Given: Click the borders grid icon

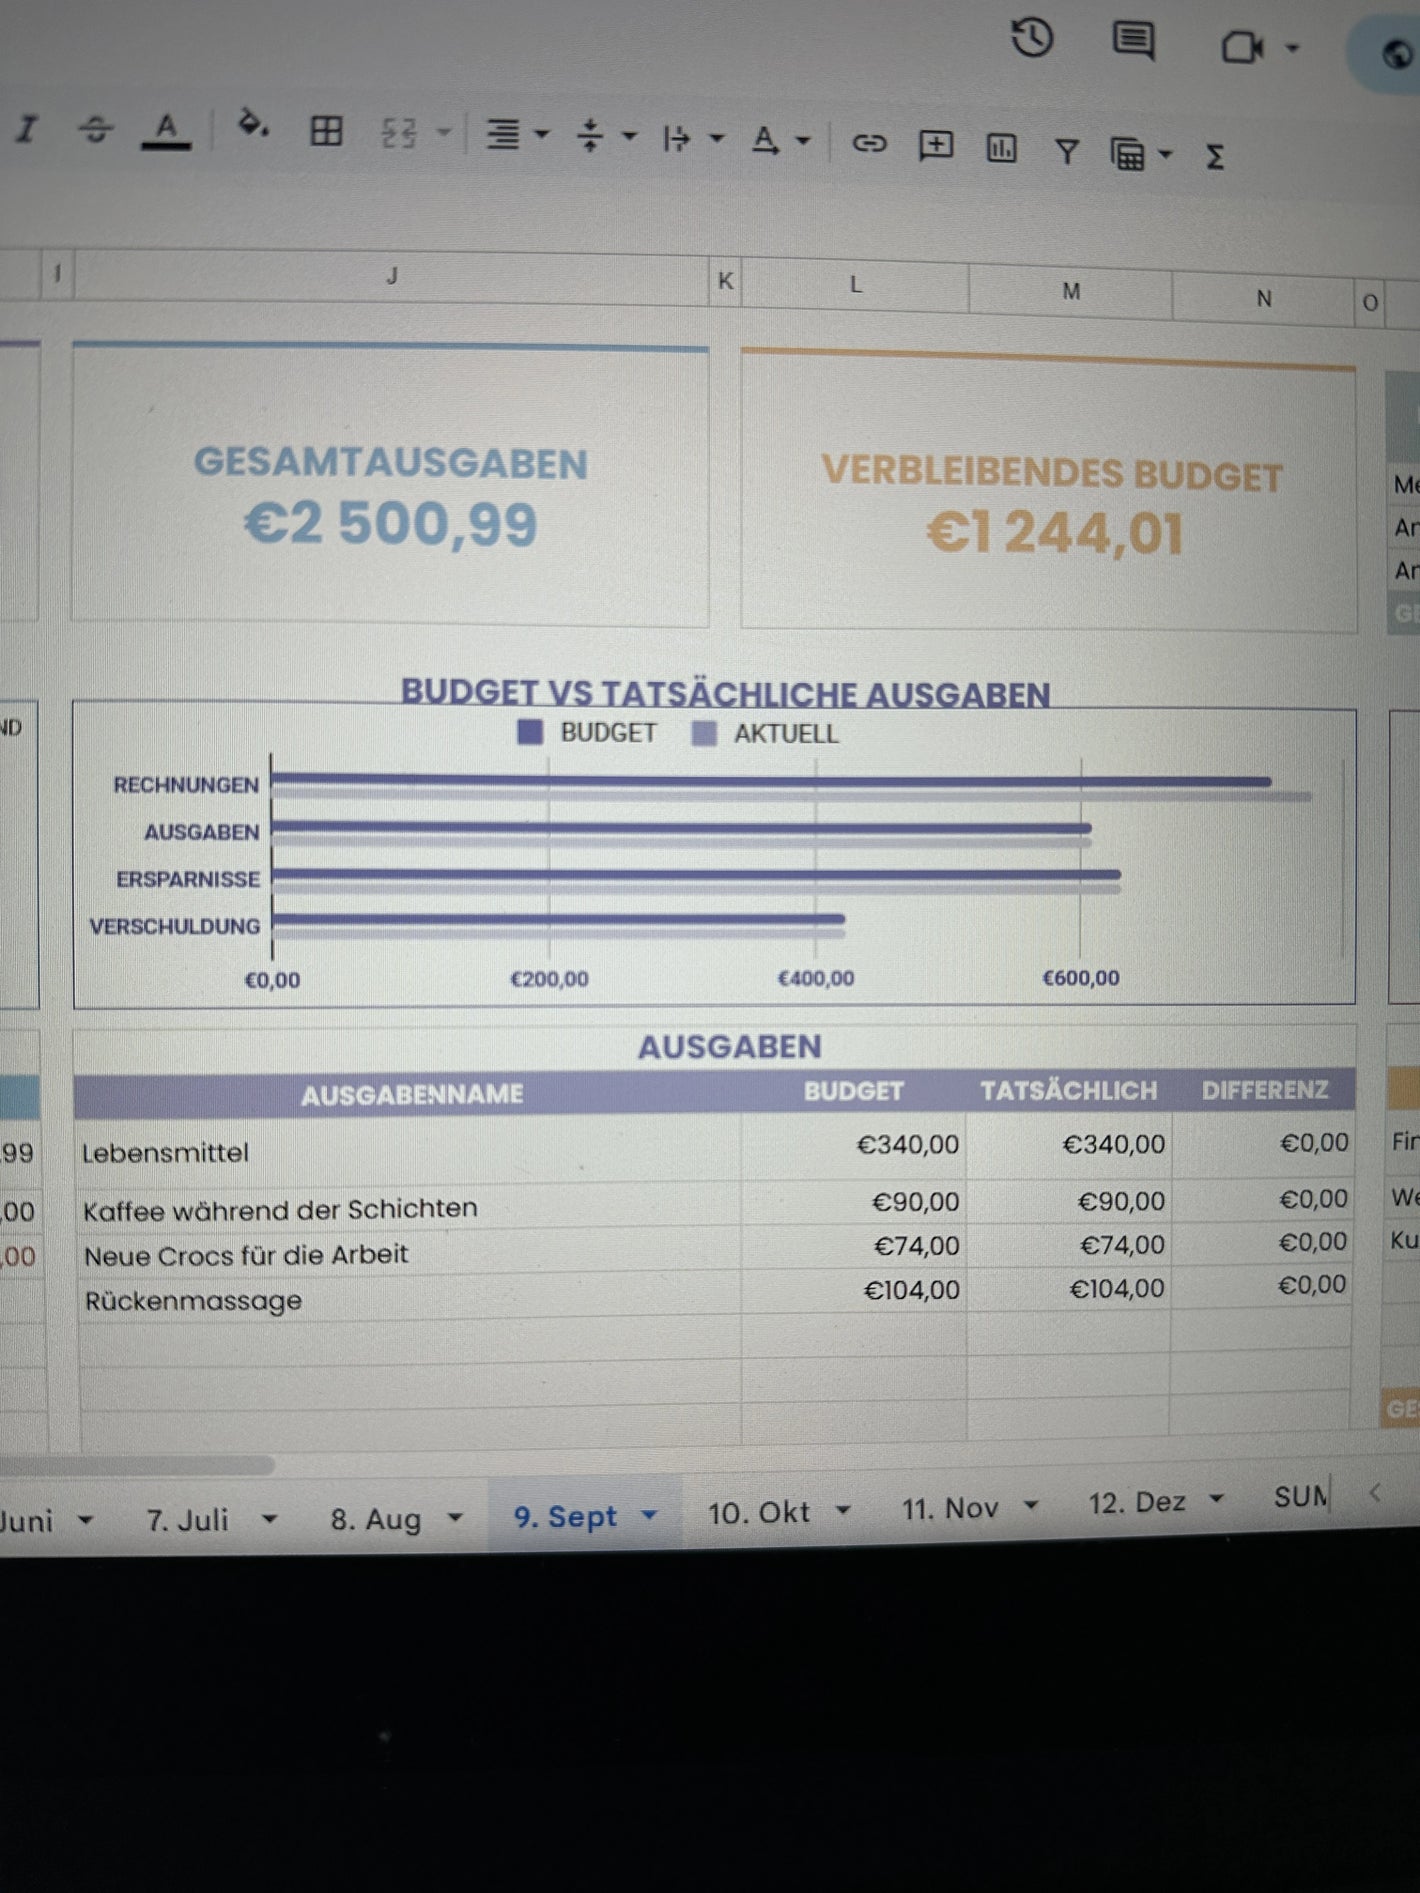Looking at the screenshot, I should (x=326, y=130).
